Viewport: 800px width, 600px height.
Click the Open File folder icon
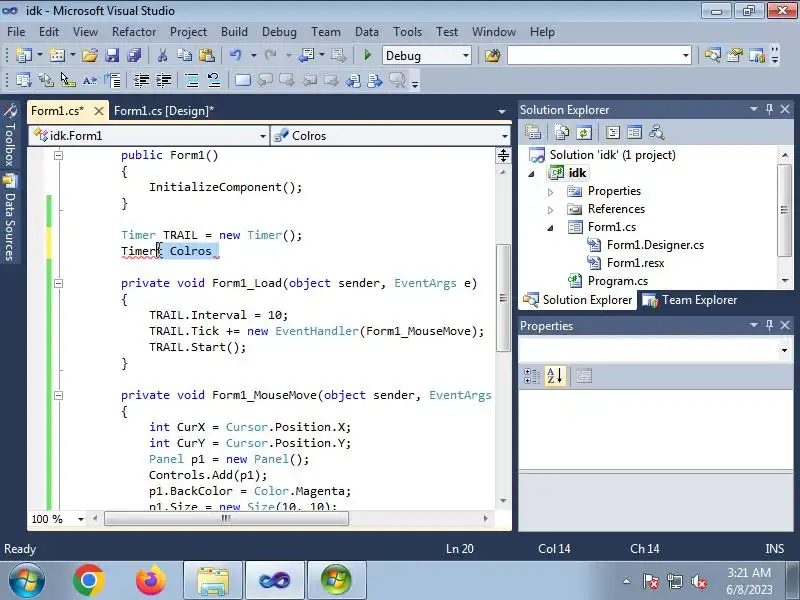90,55
